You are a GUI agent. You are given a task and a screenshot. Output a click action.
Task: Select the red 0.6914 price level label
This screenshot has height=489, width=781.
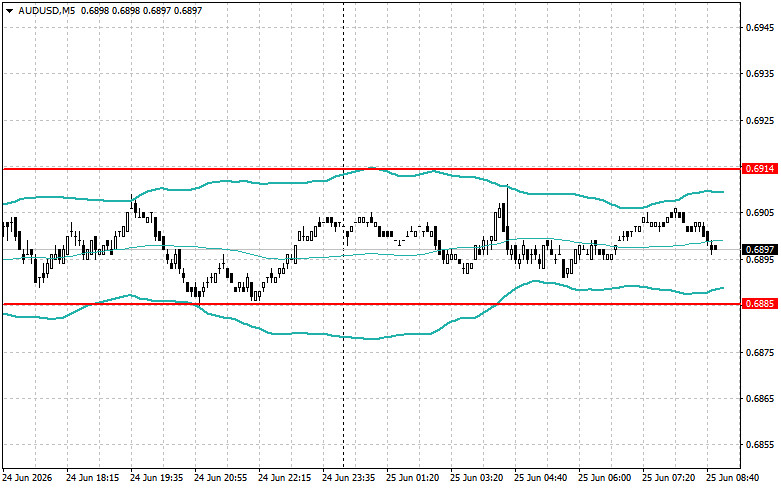click(760, 169)
